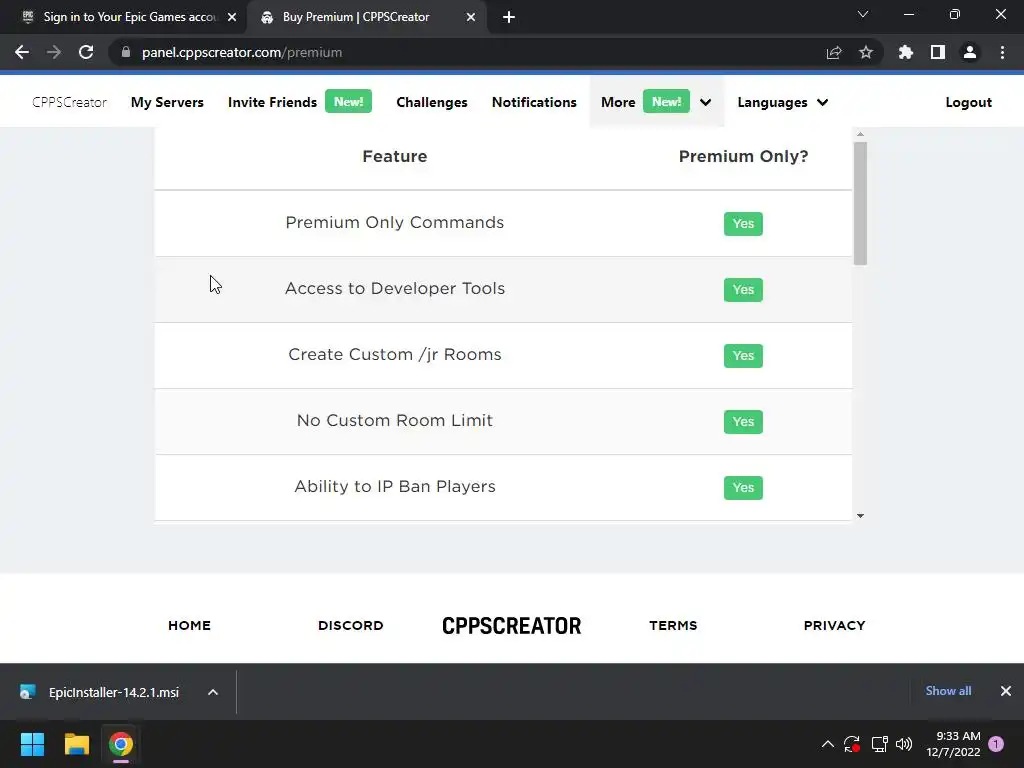The width and height of the screenshot is (1024, 768).
Task: Open the notification count badge
Action: pyautogui.click(x=996, y=744)
